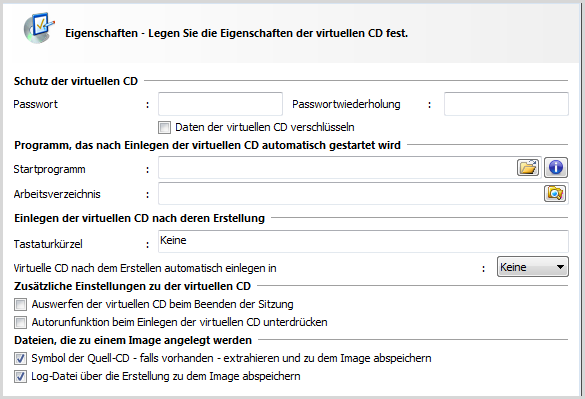Disable 'Log-Datei über die Erstellung' checkbox
585x399 pixels.
pos(21,376)
